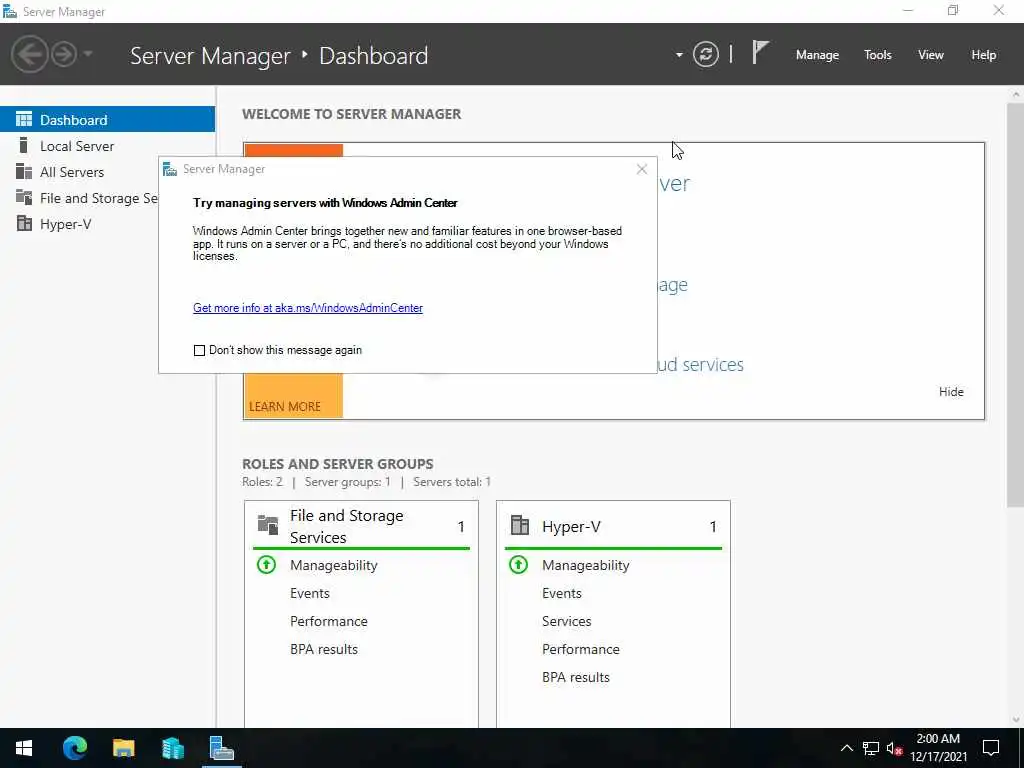The width and height of the screenshot is (1024, 768).
Task: Click File and Storage Services tile title
Action: tap(346, 526)
